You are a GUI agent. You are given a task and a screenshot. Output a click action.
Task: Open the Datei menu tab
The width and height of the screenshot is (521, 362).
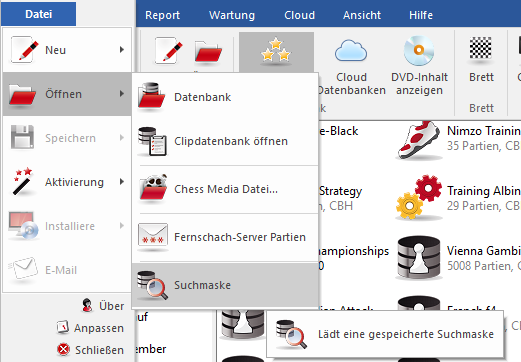pos(38,14)
